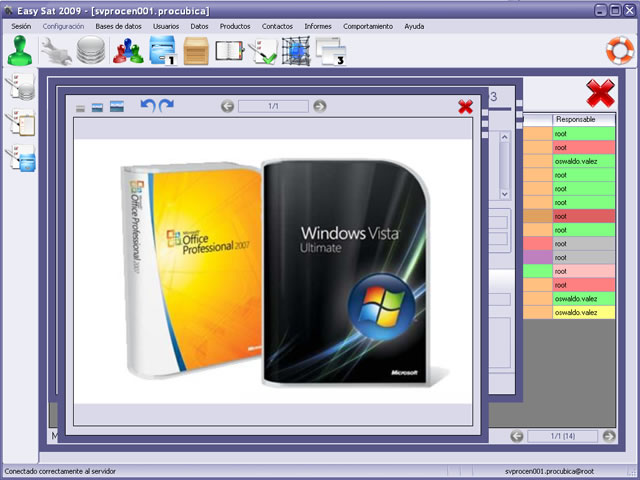Open the contacts address book icon

pyautogui.click(x=229, y=51)
